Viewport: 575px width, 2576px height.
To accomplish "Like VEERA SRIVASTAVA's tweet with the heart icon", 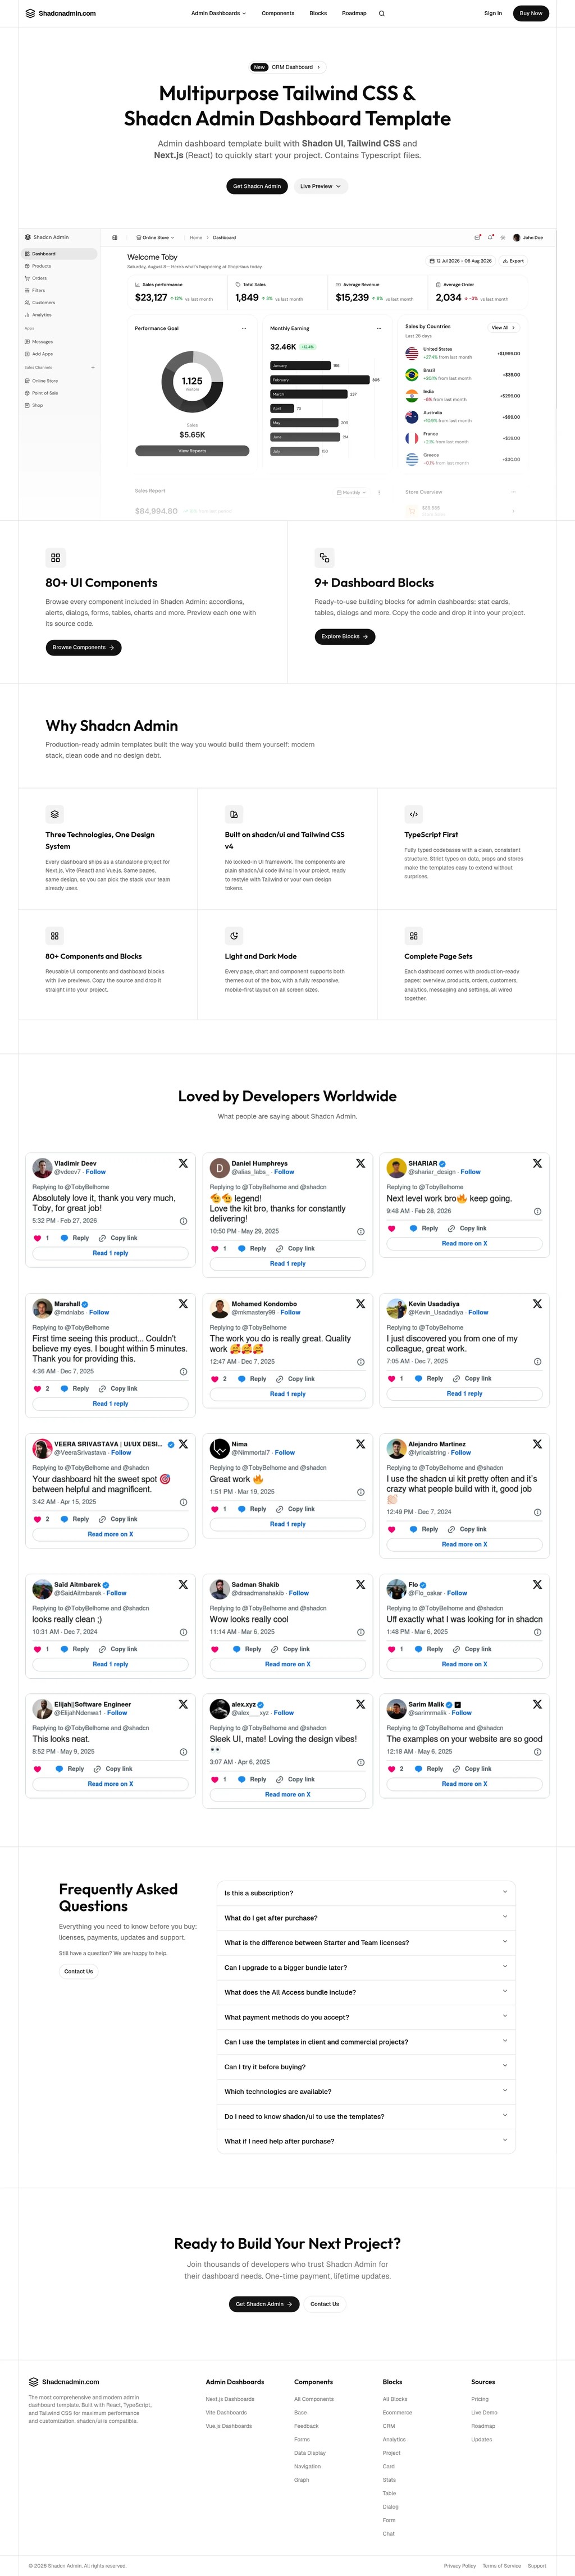I will click(x=37, y=1518).
